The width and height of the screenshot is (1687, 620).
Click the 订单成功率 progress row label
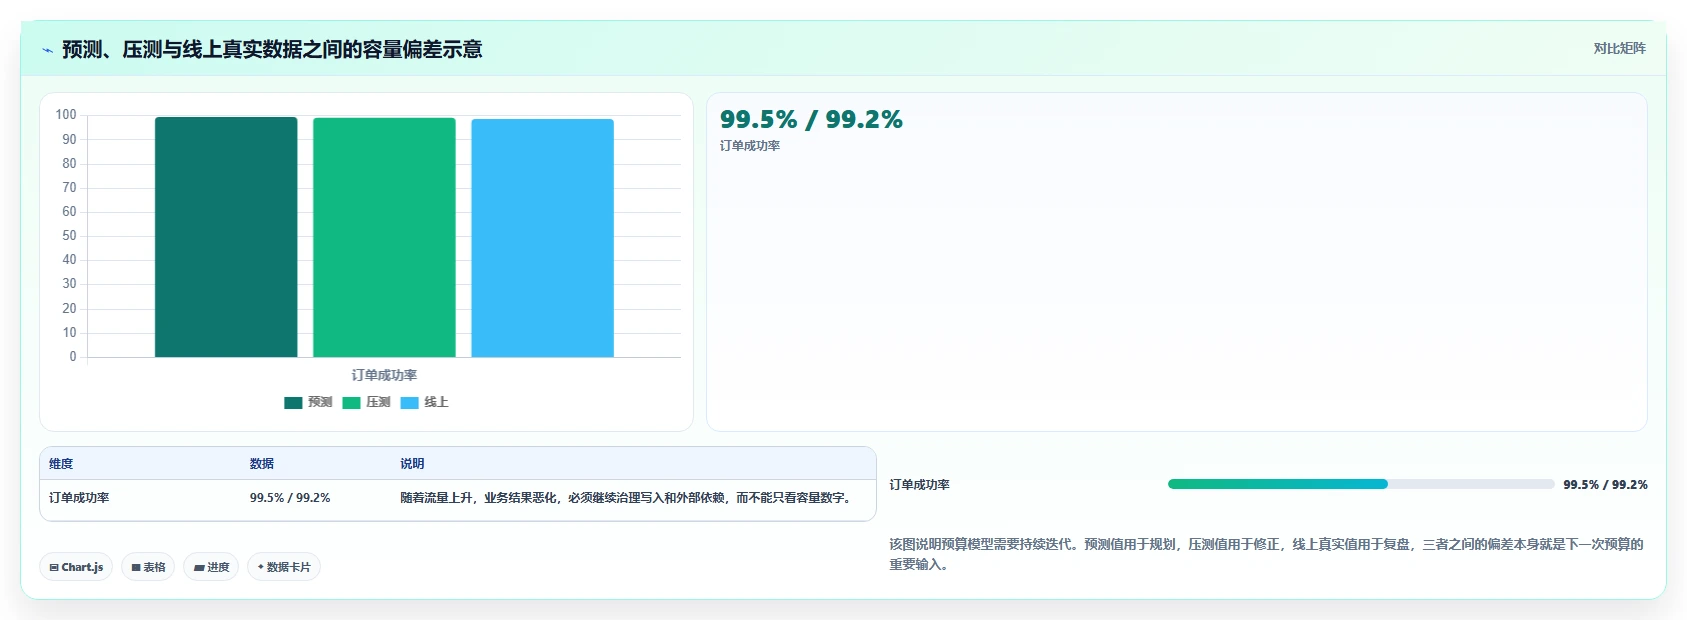920,485
